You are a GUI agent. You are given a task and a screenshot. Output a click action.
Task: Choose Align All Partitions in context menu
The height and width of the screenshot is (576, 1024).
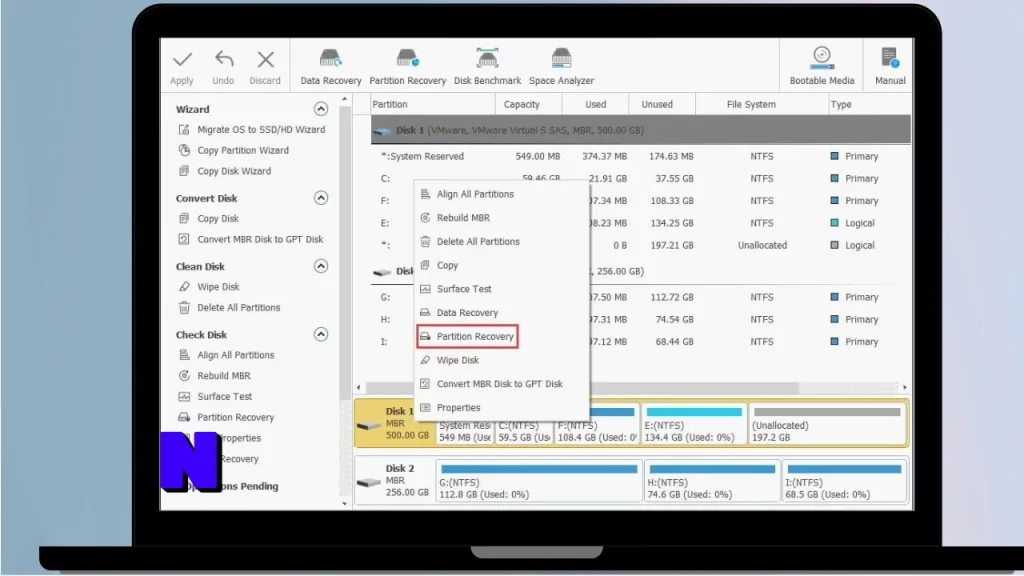click(502, 194)
